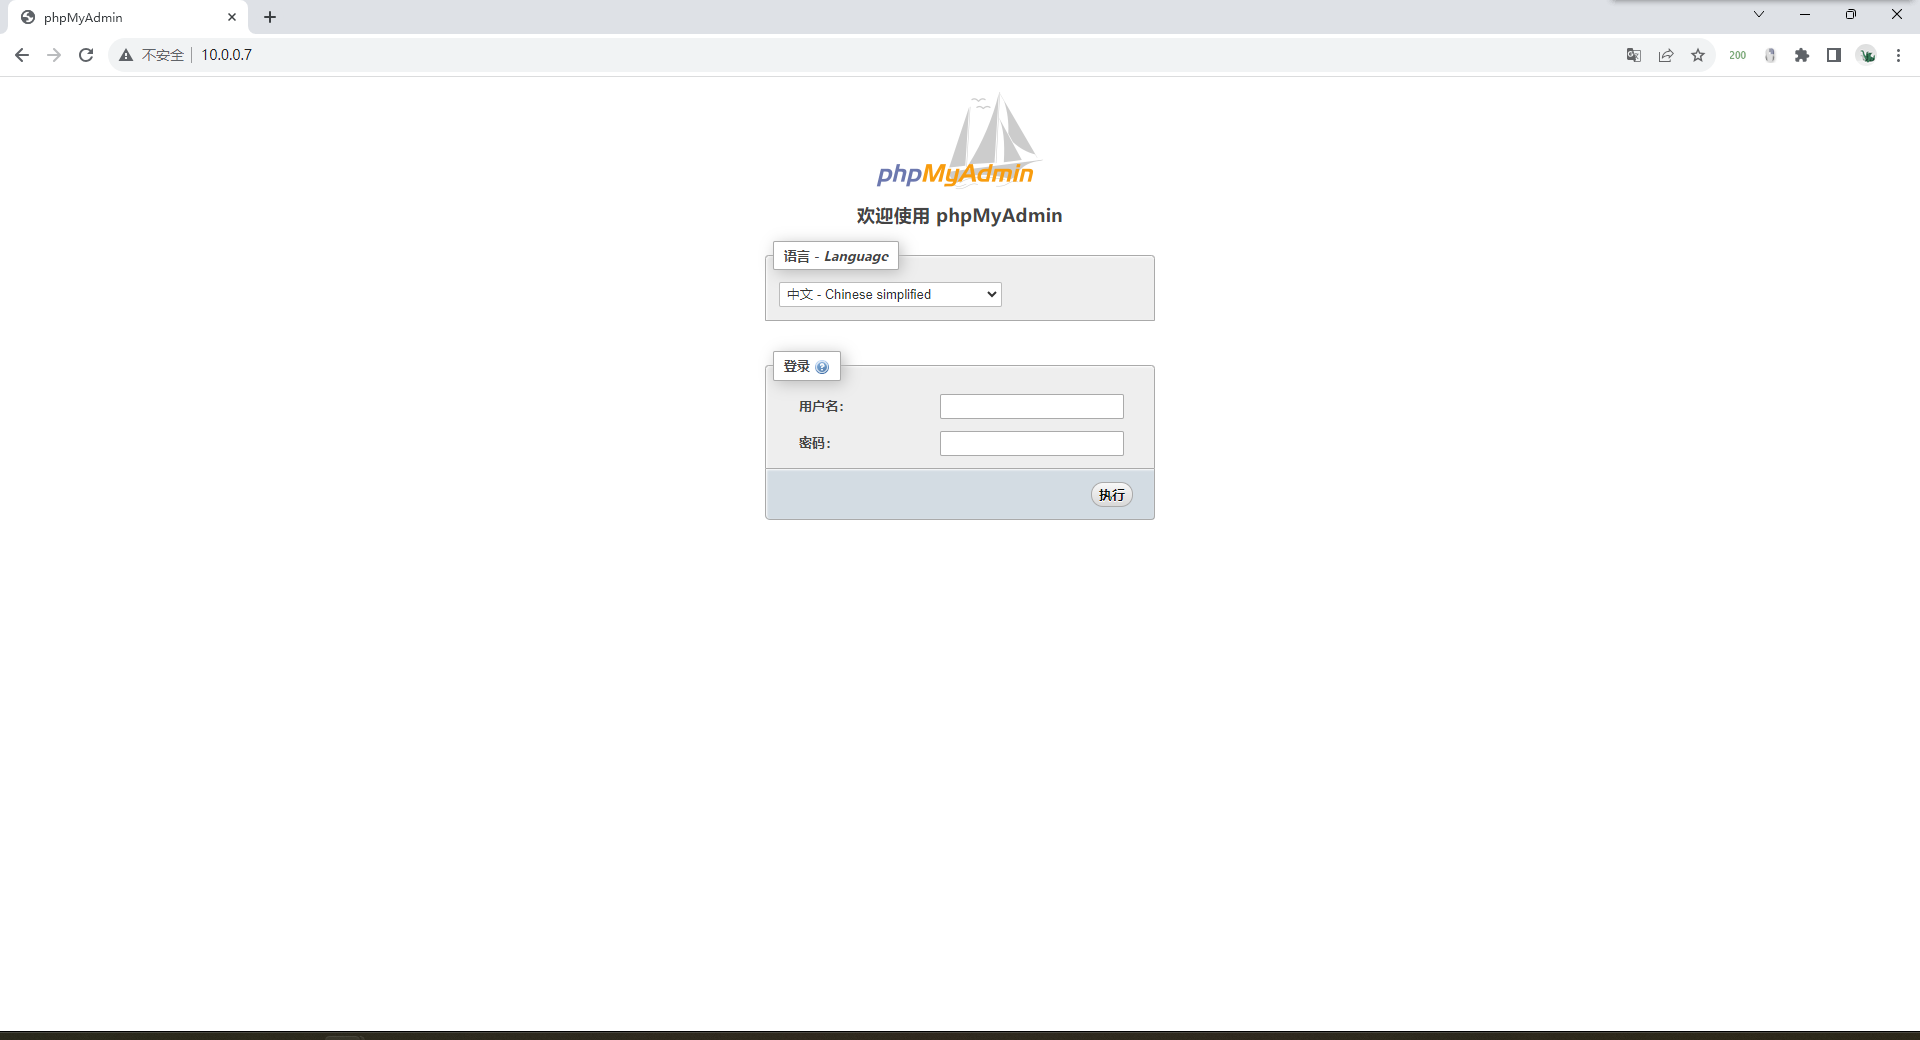Open the language selection dropdown
The width and height of the screenshot is (1920, 1040).
pos(890,294)
